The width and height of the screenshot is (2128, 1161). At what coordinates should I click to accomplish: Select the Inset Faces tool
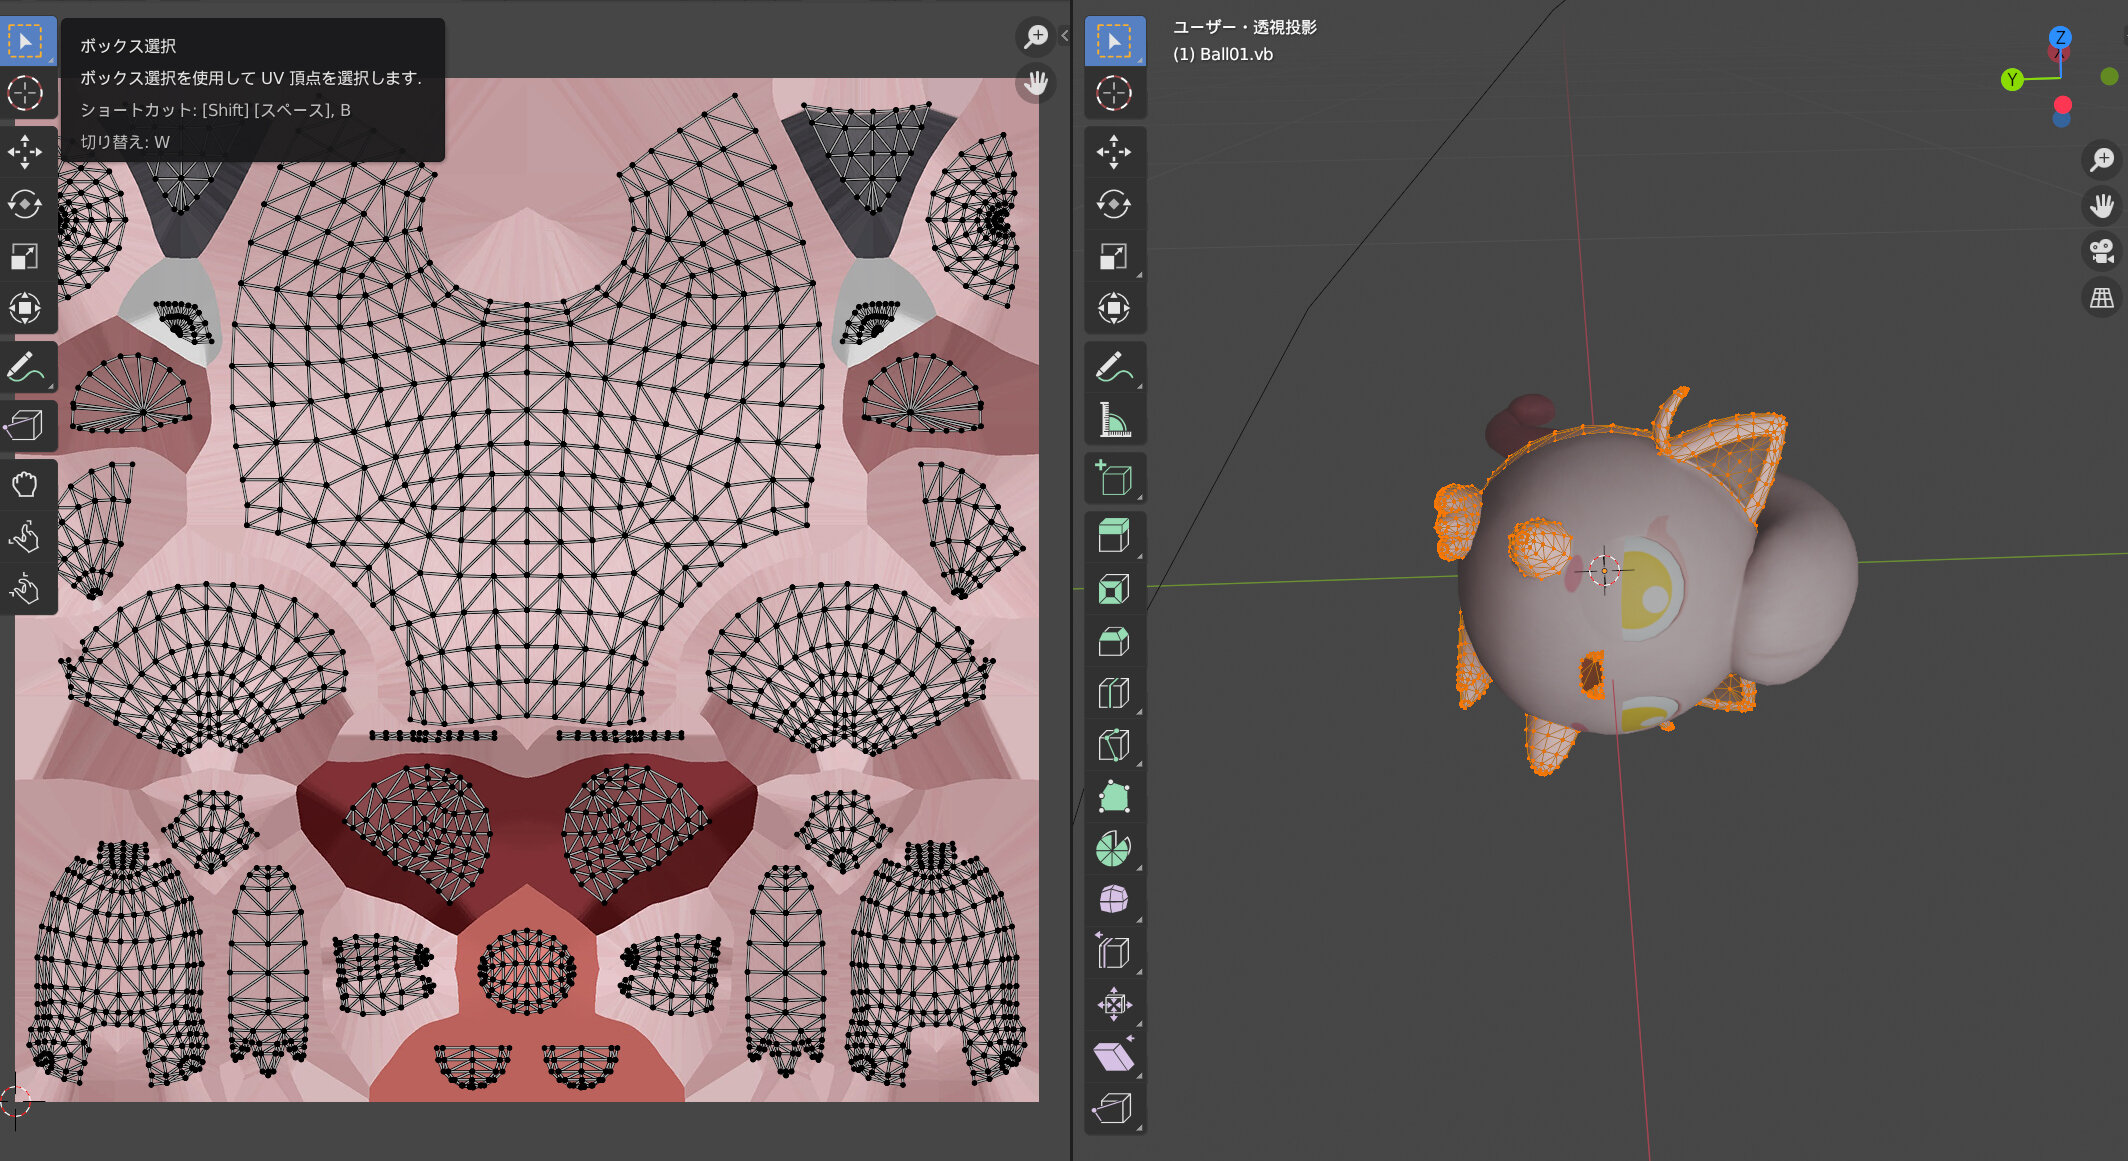pyautogui.click(x=1113, y=589)
